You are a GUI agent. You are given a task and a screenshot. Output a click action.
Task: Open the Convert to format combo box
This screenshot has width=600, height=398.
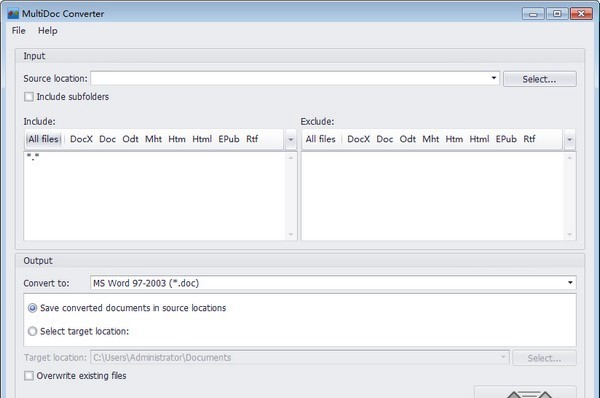(x=333, y=283)
